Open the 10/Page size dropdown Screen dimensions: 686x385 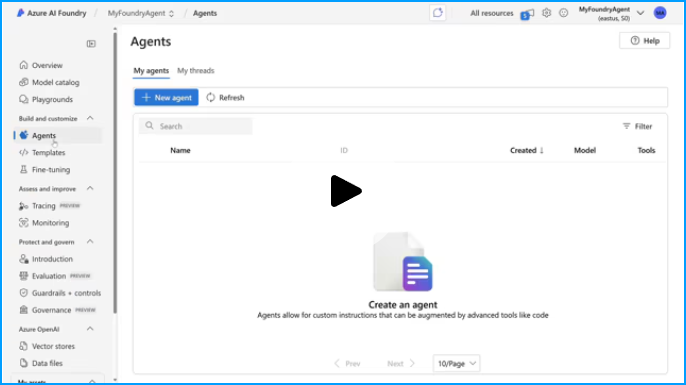coord(456,364)
